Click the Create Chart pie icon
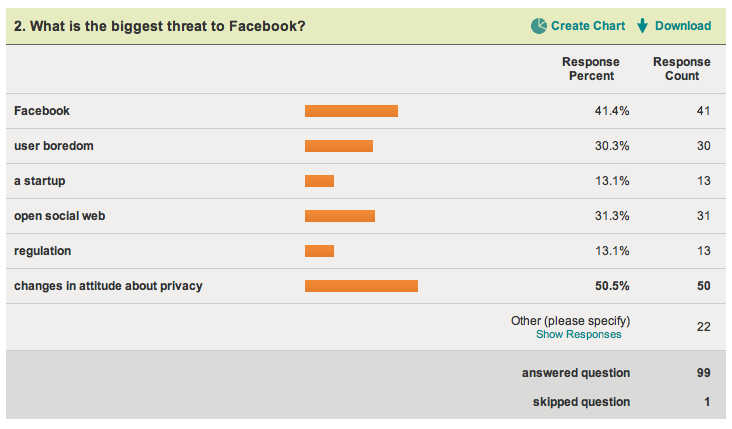 coord(538,26)
